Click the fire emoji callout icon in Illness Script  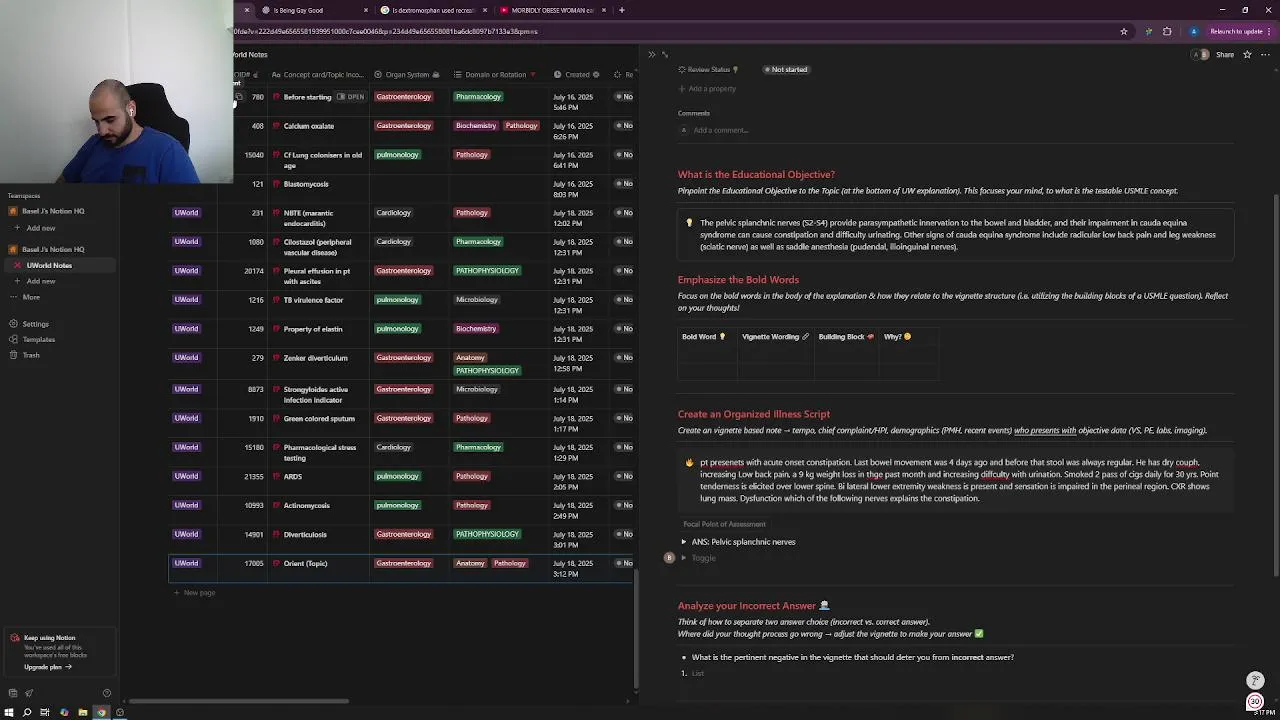coord(689,463)
